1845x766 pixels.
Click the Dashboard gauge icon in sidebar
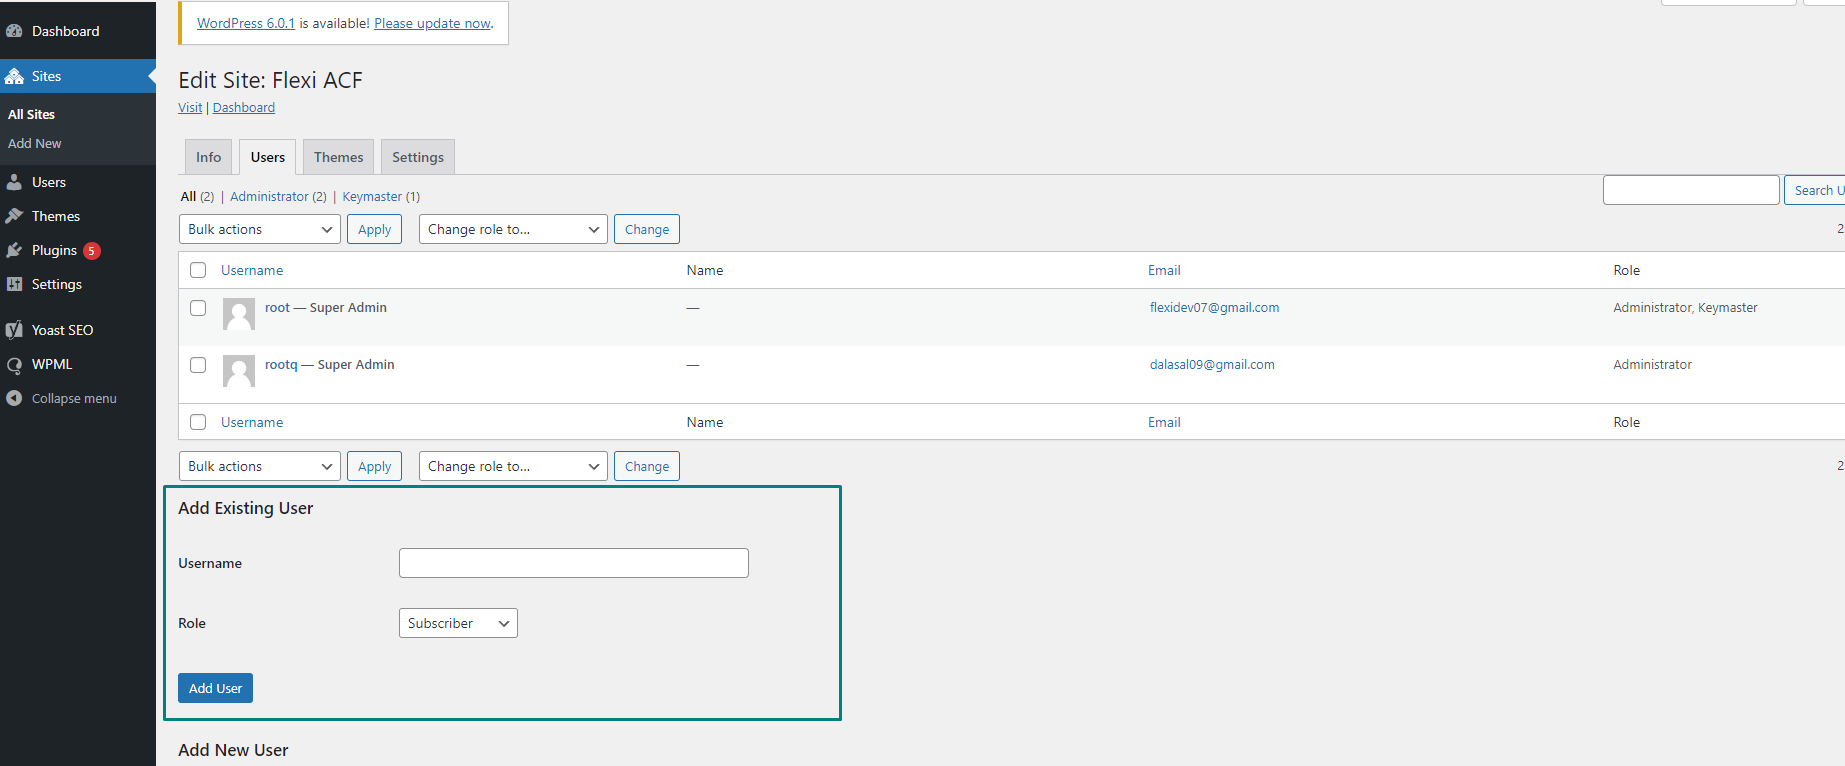tap(14, 31)
